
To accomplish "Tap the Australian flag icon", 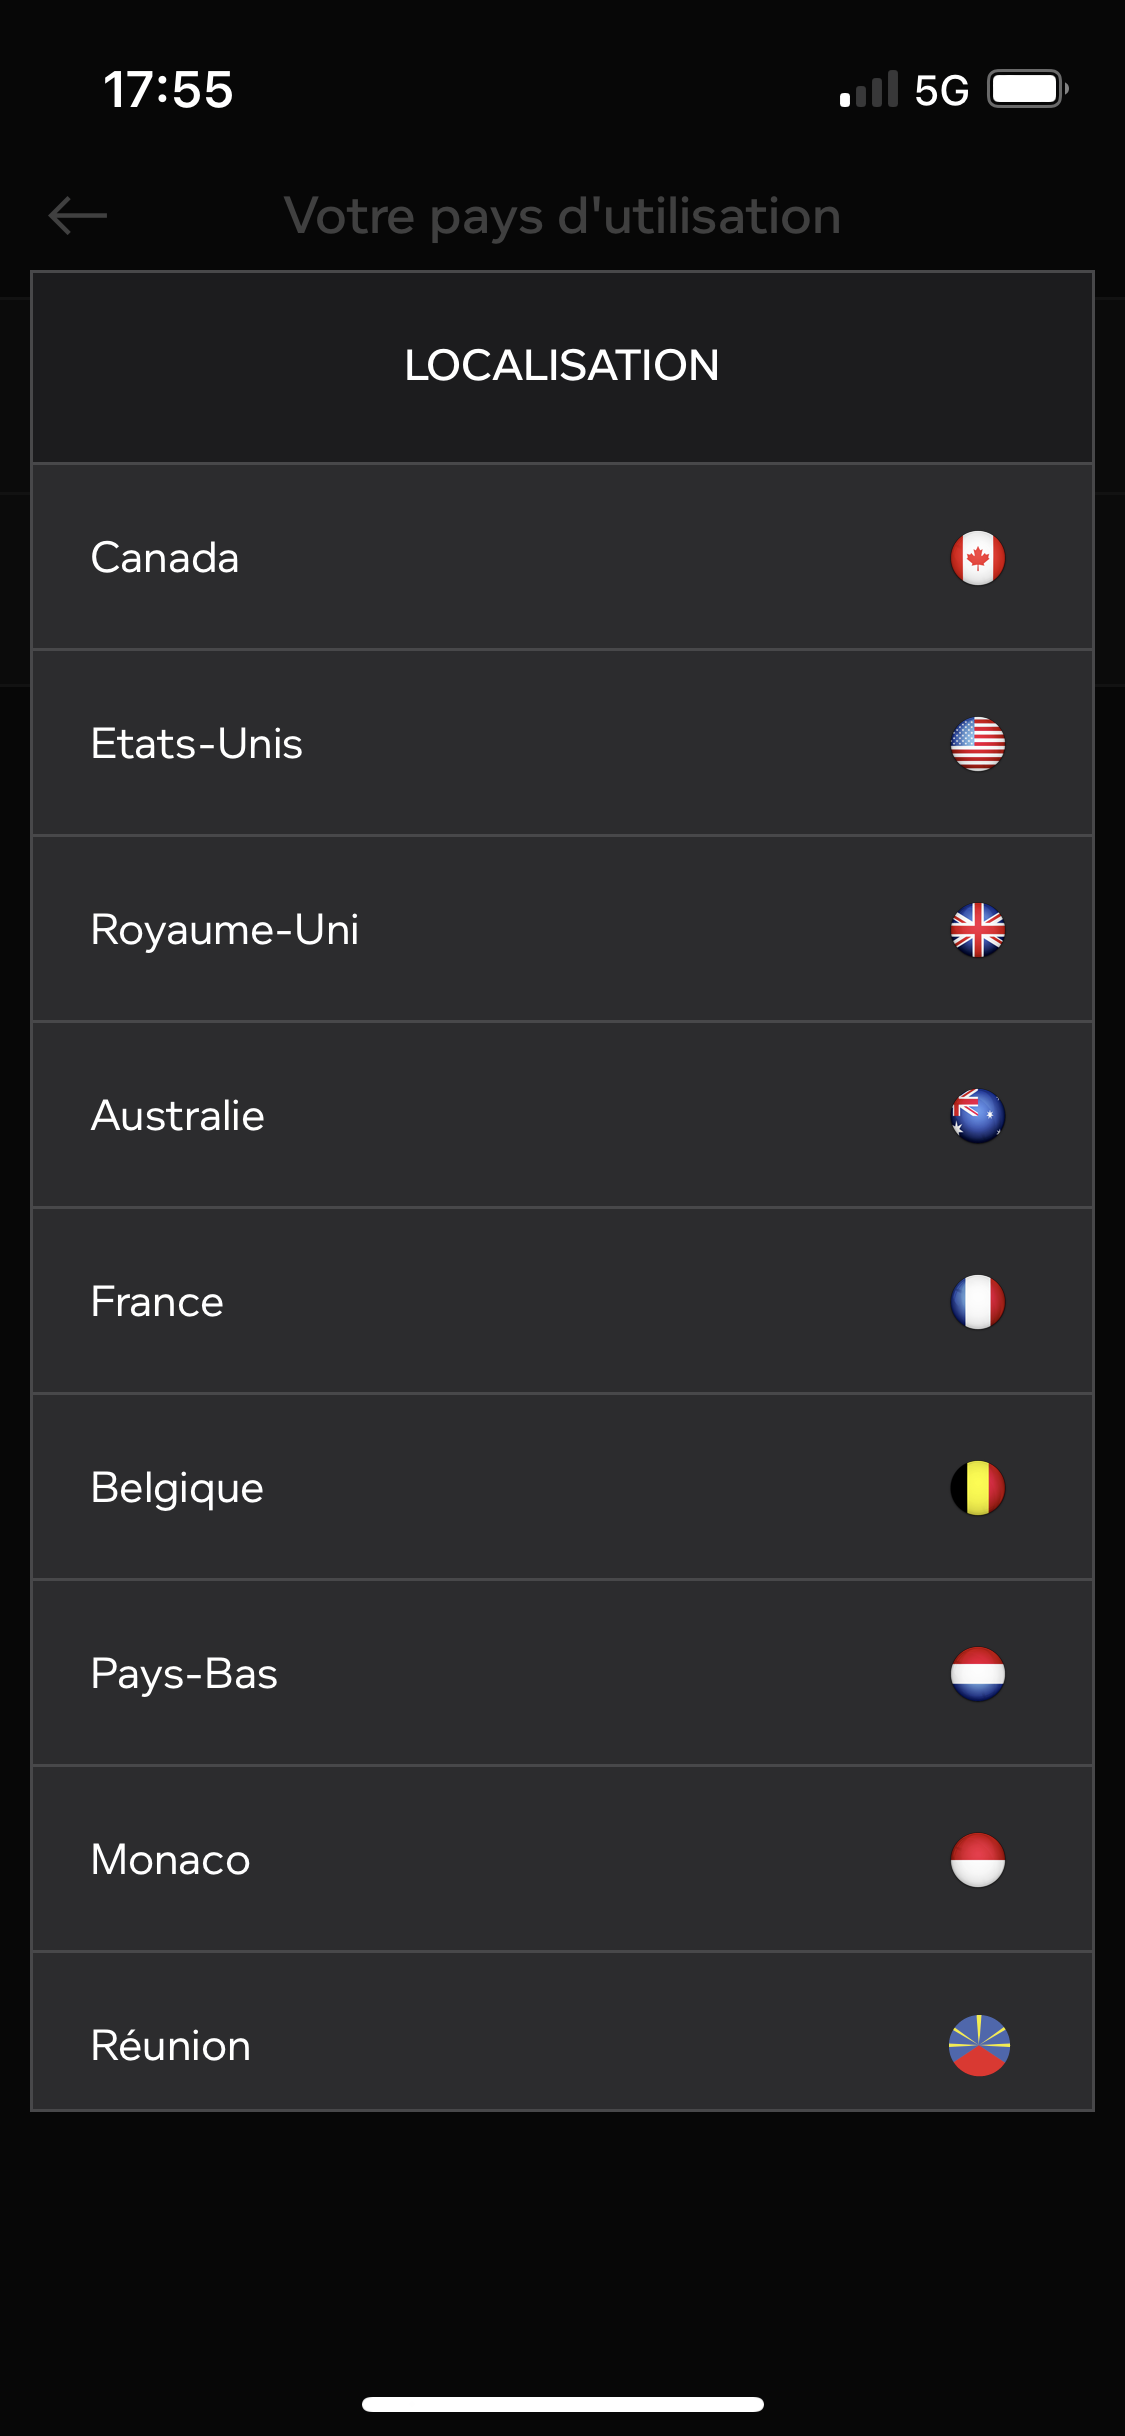I will 977,1115.
